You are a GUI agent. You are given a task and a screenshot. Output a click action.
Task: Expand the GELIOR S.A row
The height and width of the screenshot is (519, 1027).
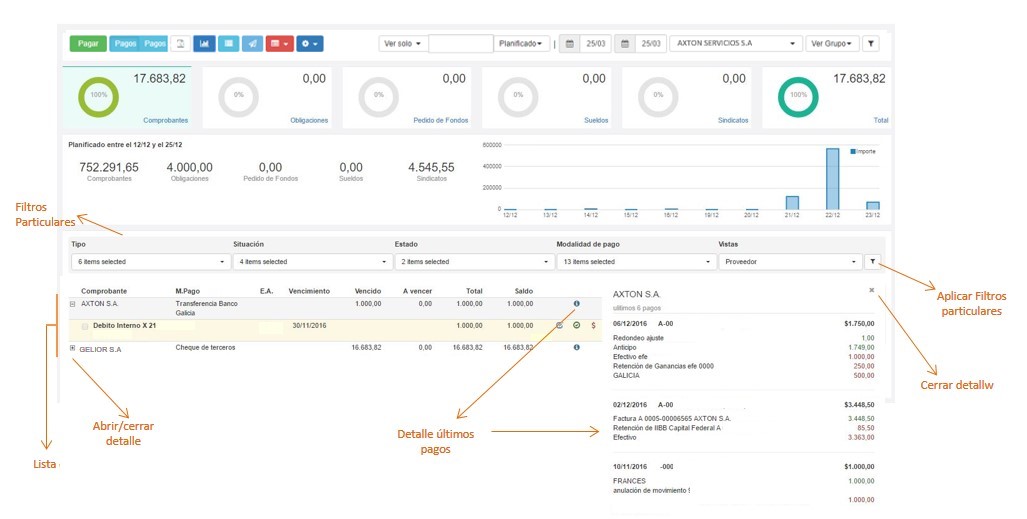pos(72,348)
